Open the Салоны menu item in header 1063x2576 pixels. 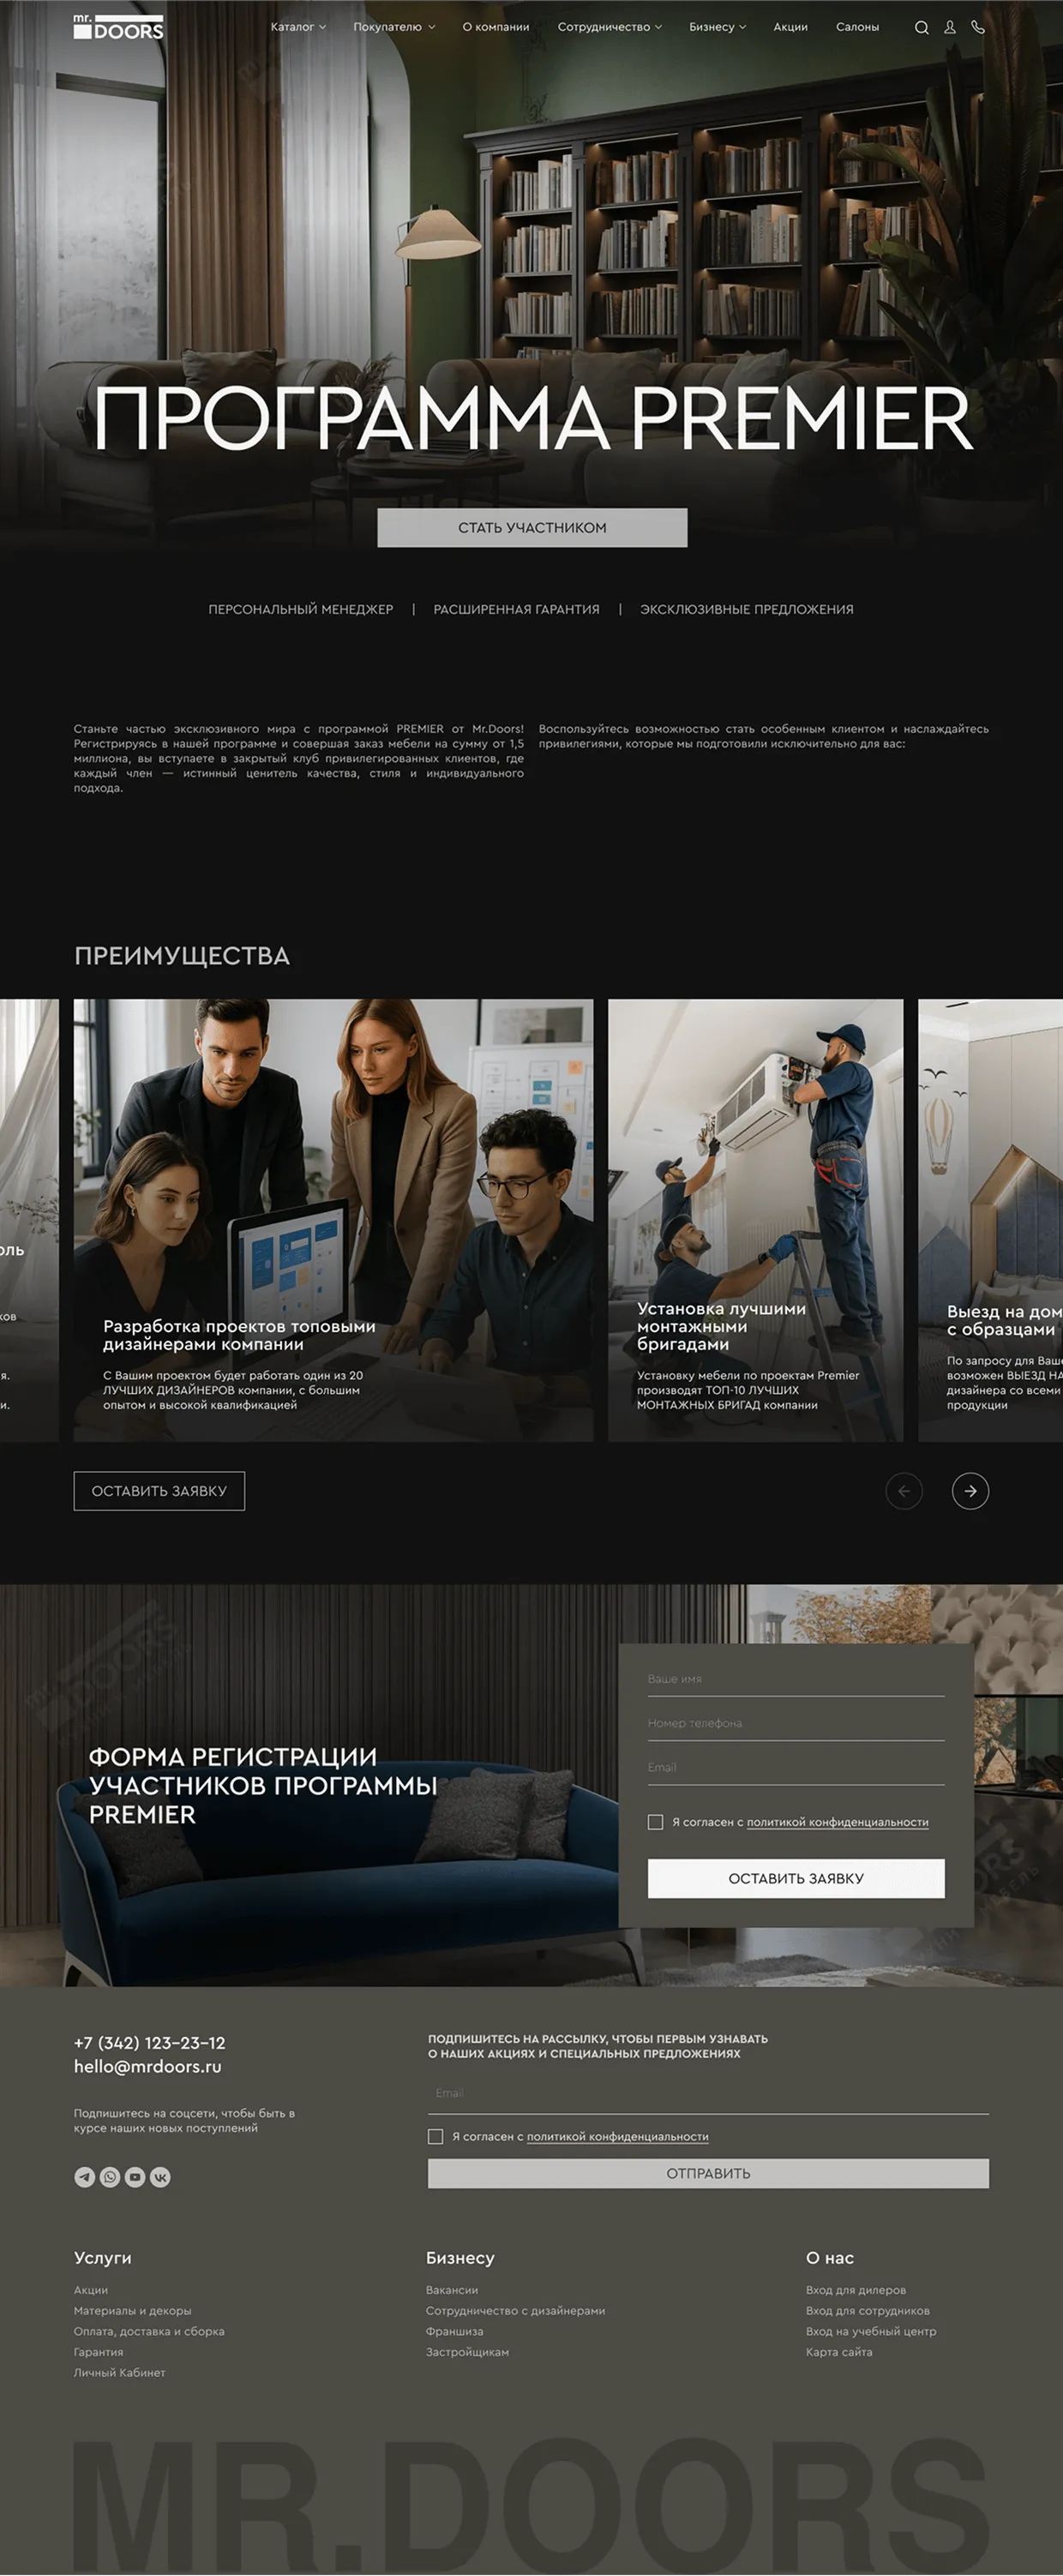pos(857,27)
